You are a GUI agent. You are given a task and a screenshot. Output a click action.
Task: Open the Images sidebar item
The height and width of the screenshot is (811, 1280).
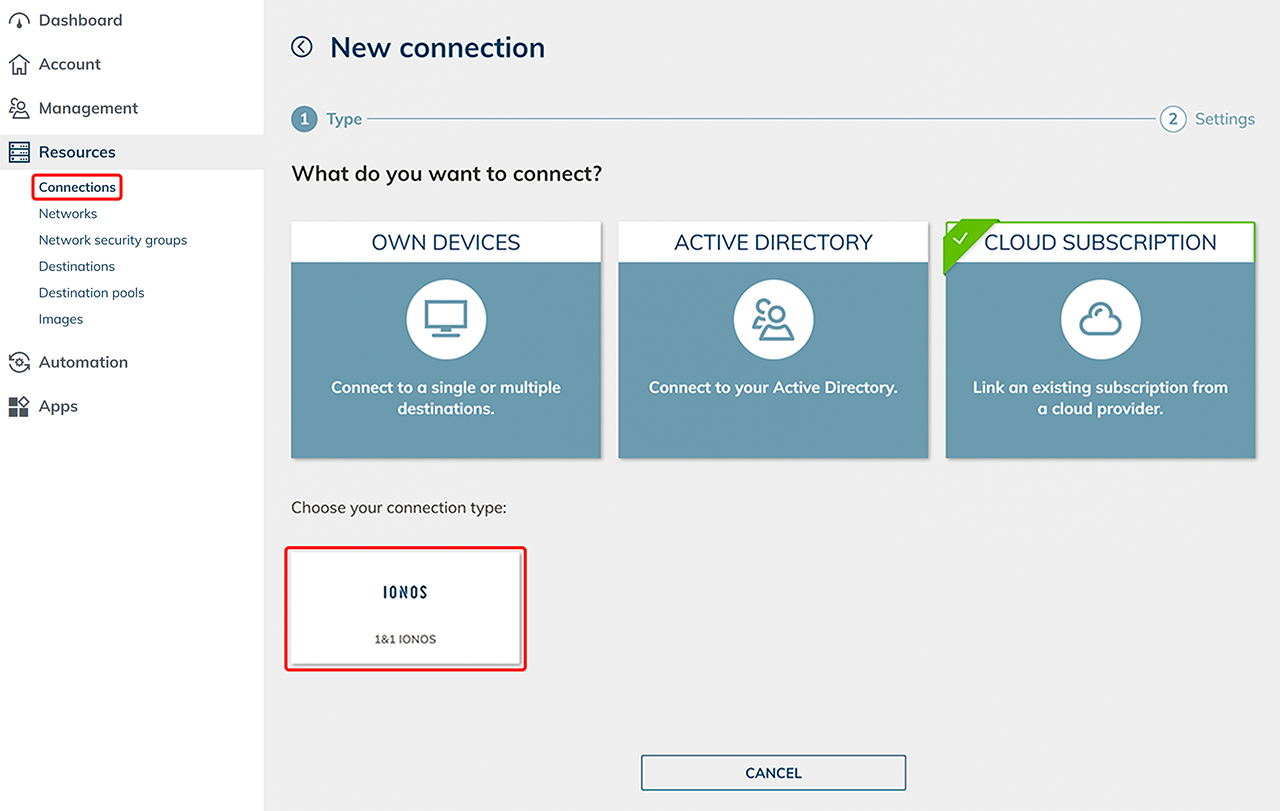[61, 320]
